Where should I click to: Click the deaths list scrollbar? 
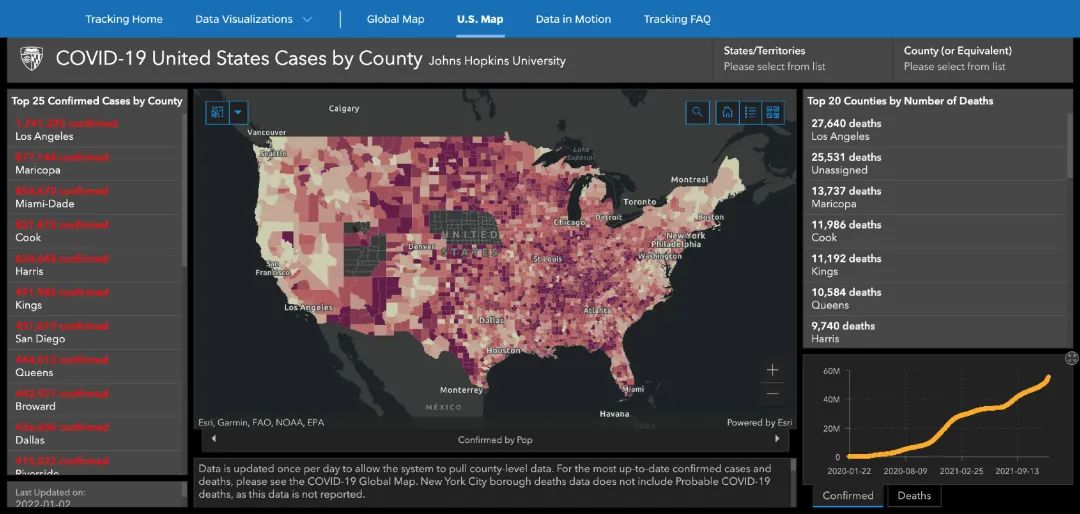tap(1070, 145)
